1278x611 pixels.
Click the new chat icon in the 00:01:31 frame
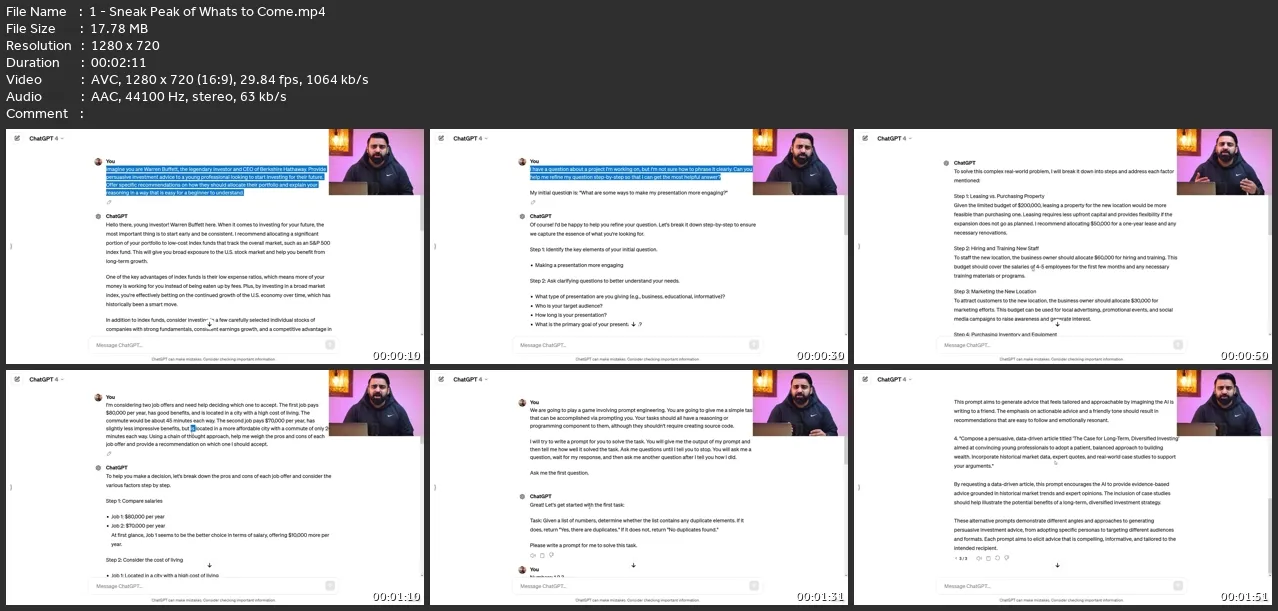441,379
